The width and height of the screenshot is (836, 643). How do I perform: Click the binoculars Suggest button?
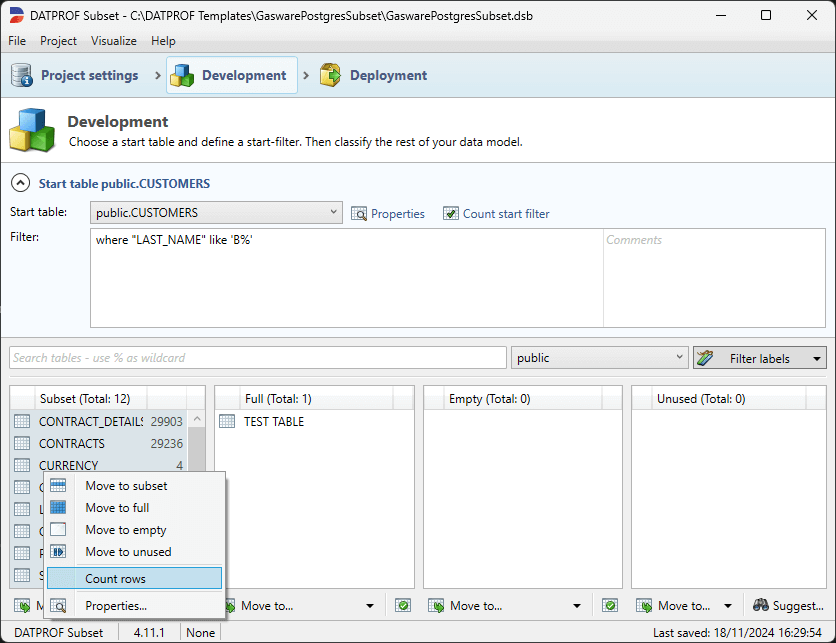tap(788, 605)
